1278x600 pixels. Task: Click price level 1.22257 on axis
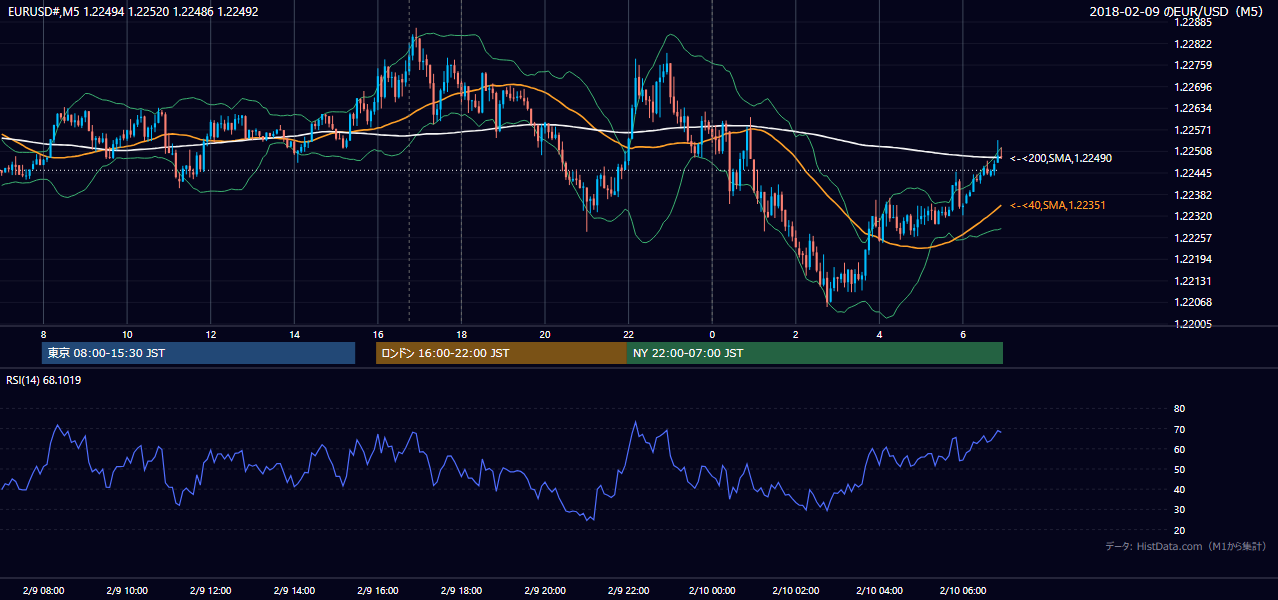tap(1193, 238)
